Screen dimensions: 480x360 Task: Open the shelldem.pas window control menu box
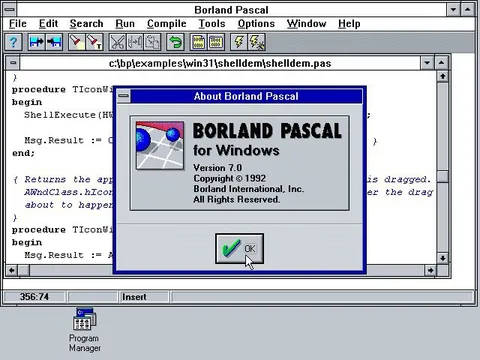(13, 63)
